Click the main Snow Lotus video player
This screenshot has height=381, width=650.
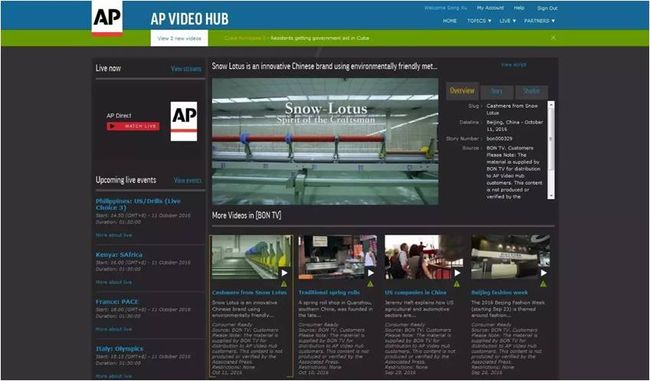[325, 141]
